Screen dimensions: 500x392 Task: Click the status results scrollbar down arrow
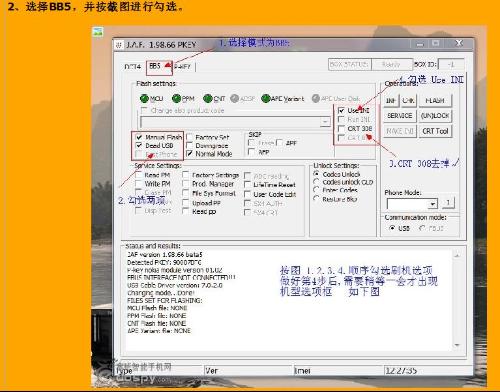pyautogui.click(x=457, y=345)
